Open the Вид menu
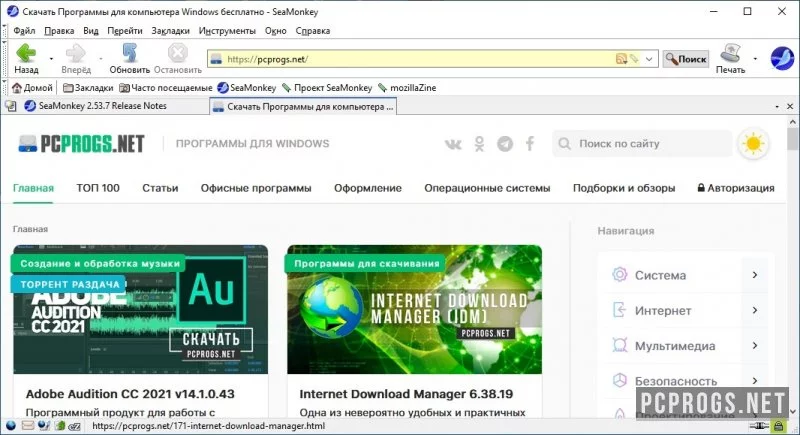The width and height of the screenshot is (800, 435). [x=91, y=31]
